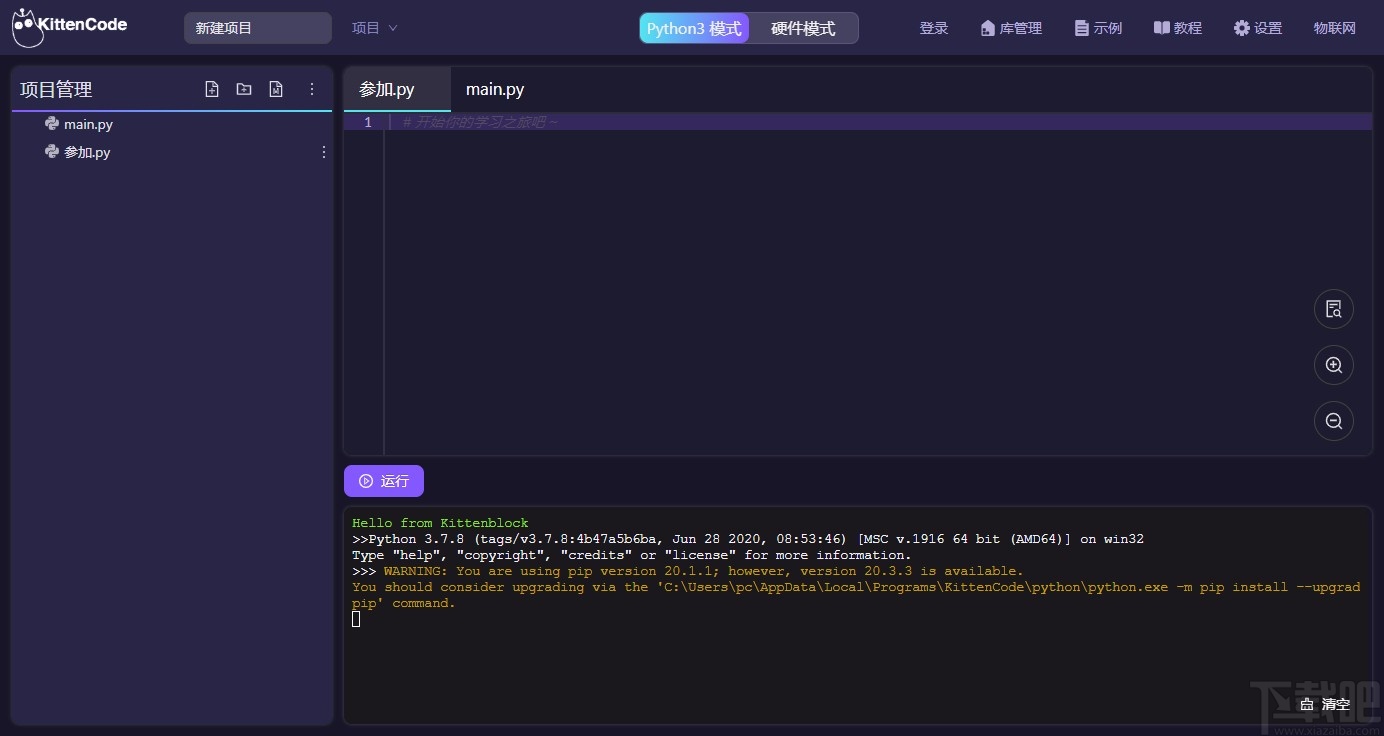Click the project name field 新建项目

pyautogui.click(x=258, y=28)
